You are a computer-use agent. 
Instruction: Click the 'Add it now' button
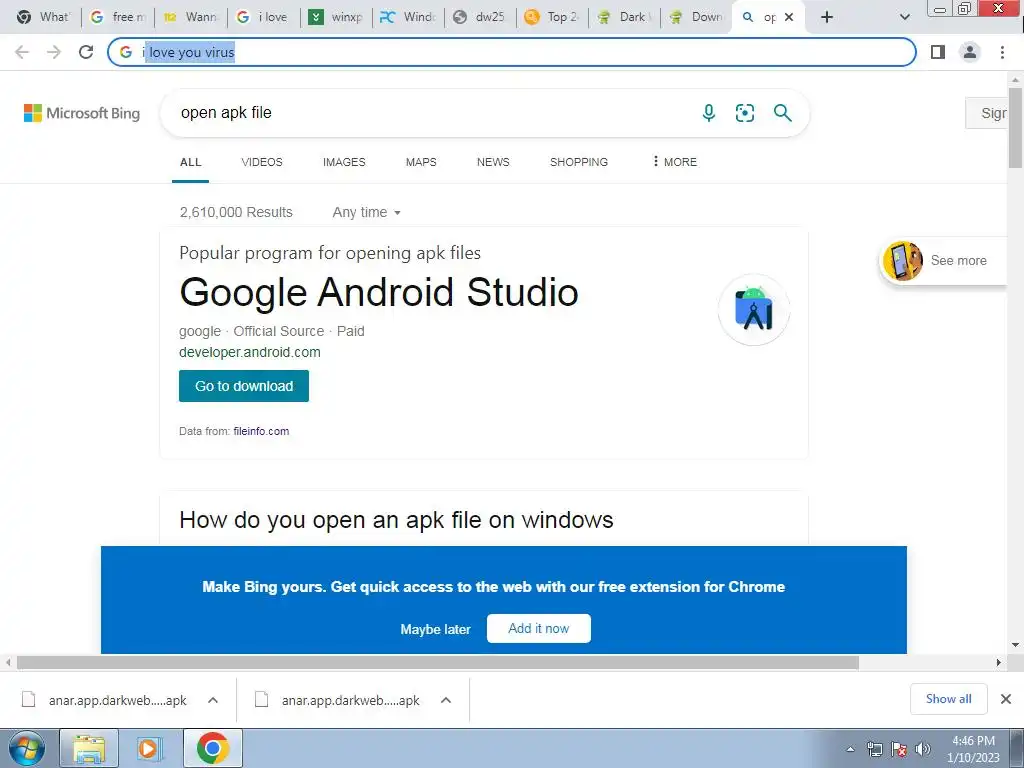pyautogui.click(x=539, y=628)
